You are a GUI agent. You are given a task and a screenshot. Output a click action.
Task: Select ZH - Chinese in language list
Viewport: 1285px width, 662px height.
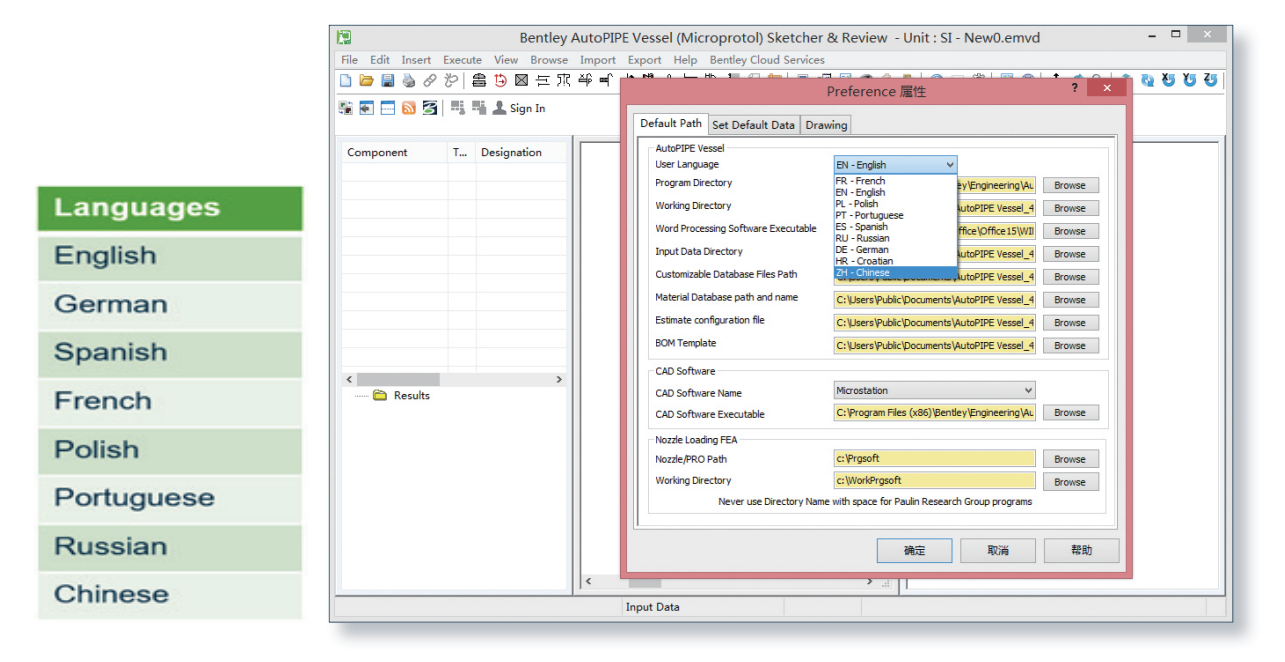(895, 272)
